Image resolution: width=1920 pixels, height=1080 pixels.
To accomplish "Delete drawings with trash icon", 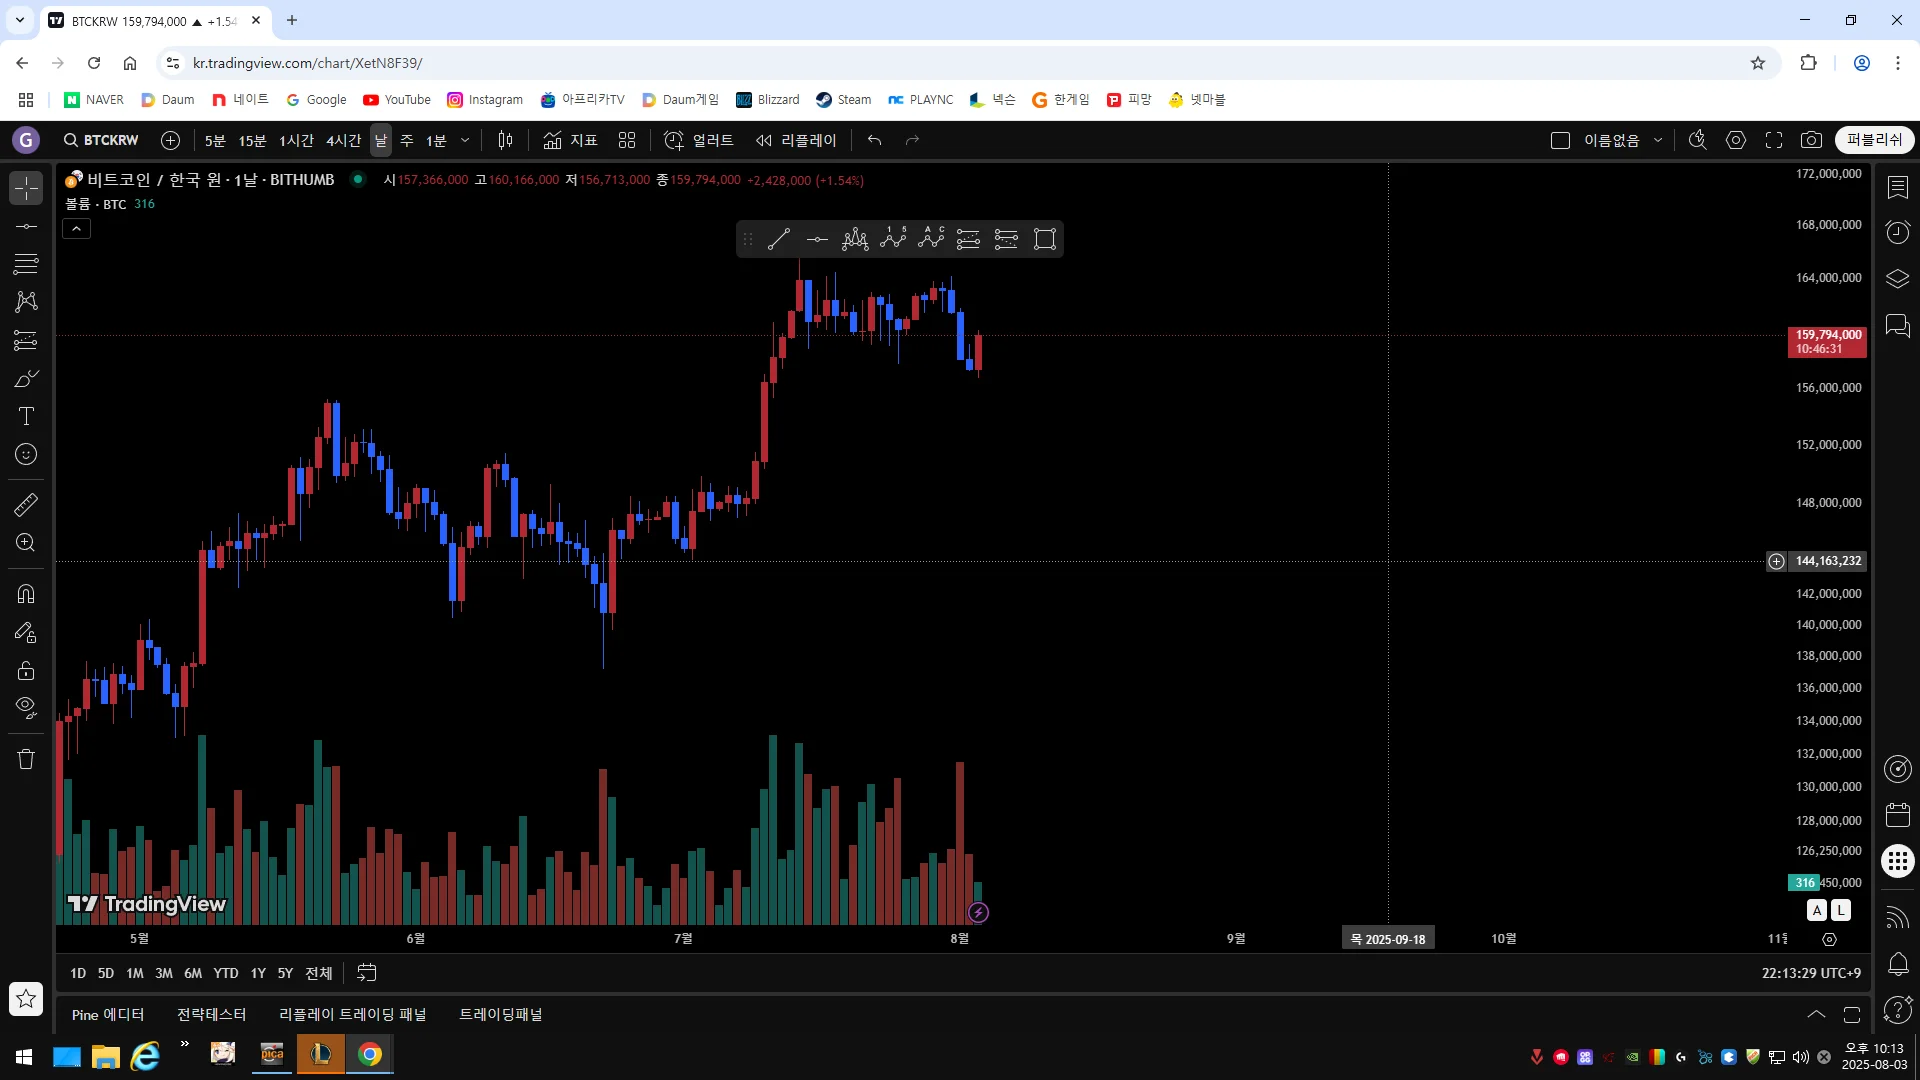I will point(26,759).
